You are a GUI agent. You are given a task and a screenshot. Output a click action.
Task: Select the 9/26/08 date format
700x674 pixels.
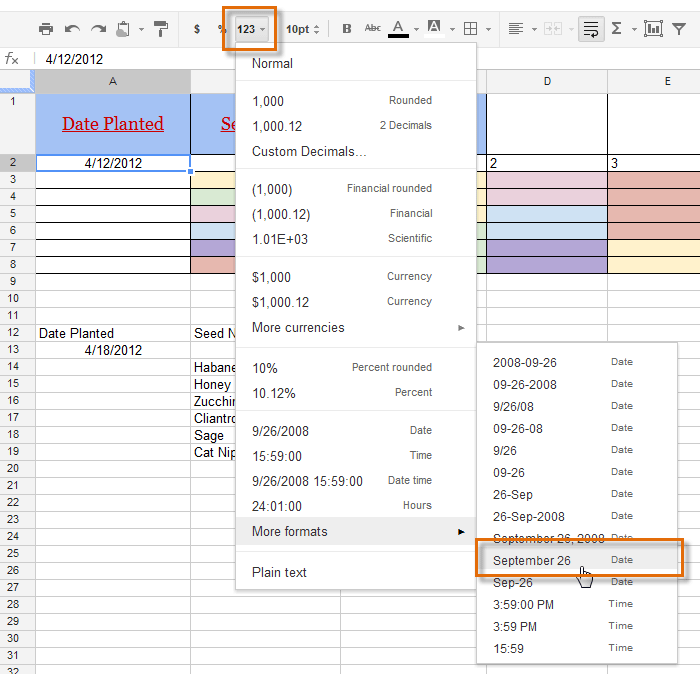(577, 406)
